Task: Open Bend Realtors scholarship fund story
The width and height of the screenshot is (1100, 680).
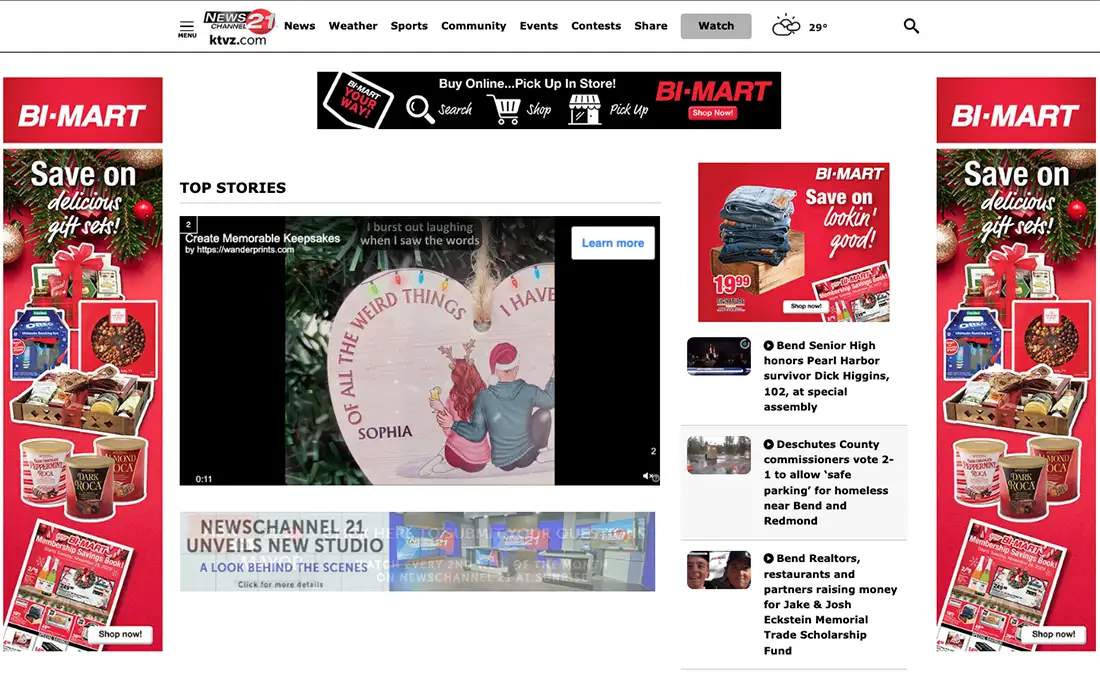Action: pos(830,604)
